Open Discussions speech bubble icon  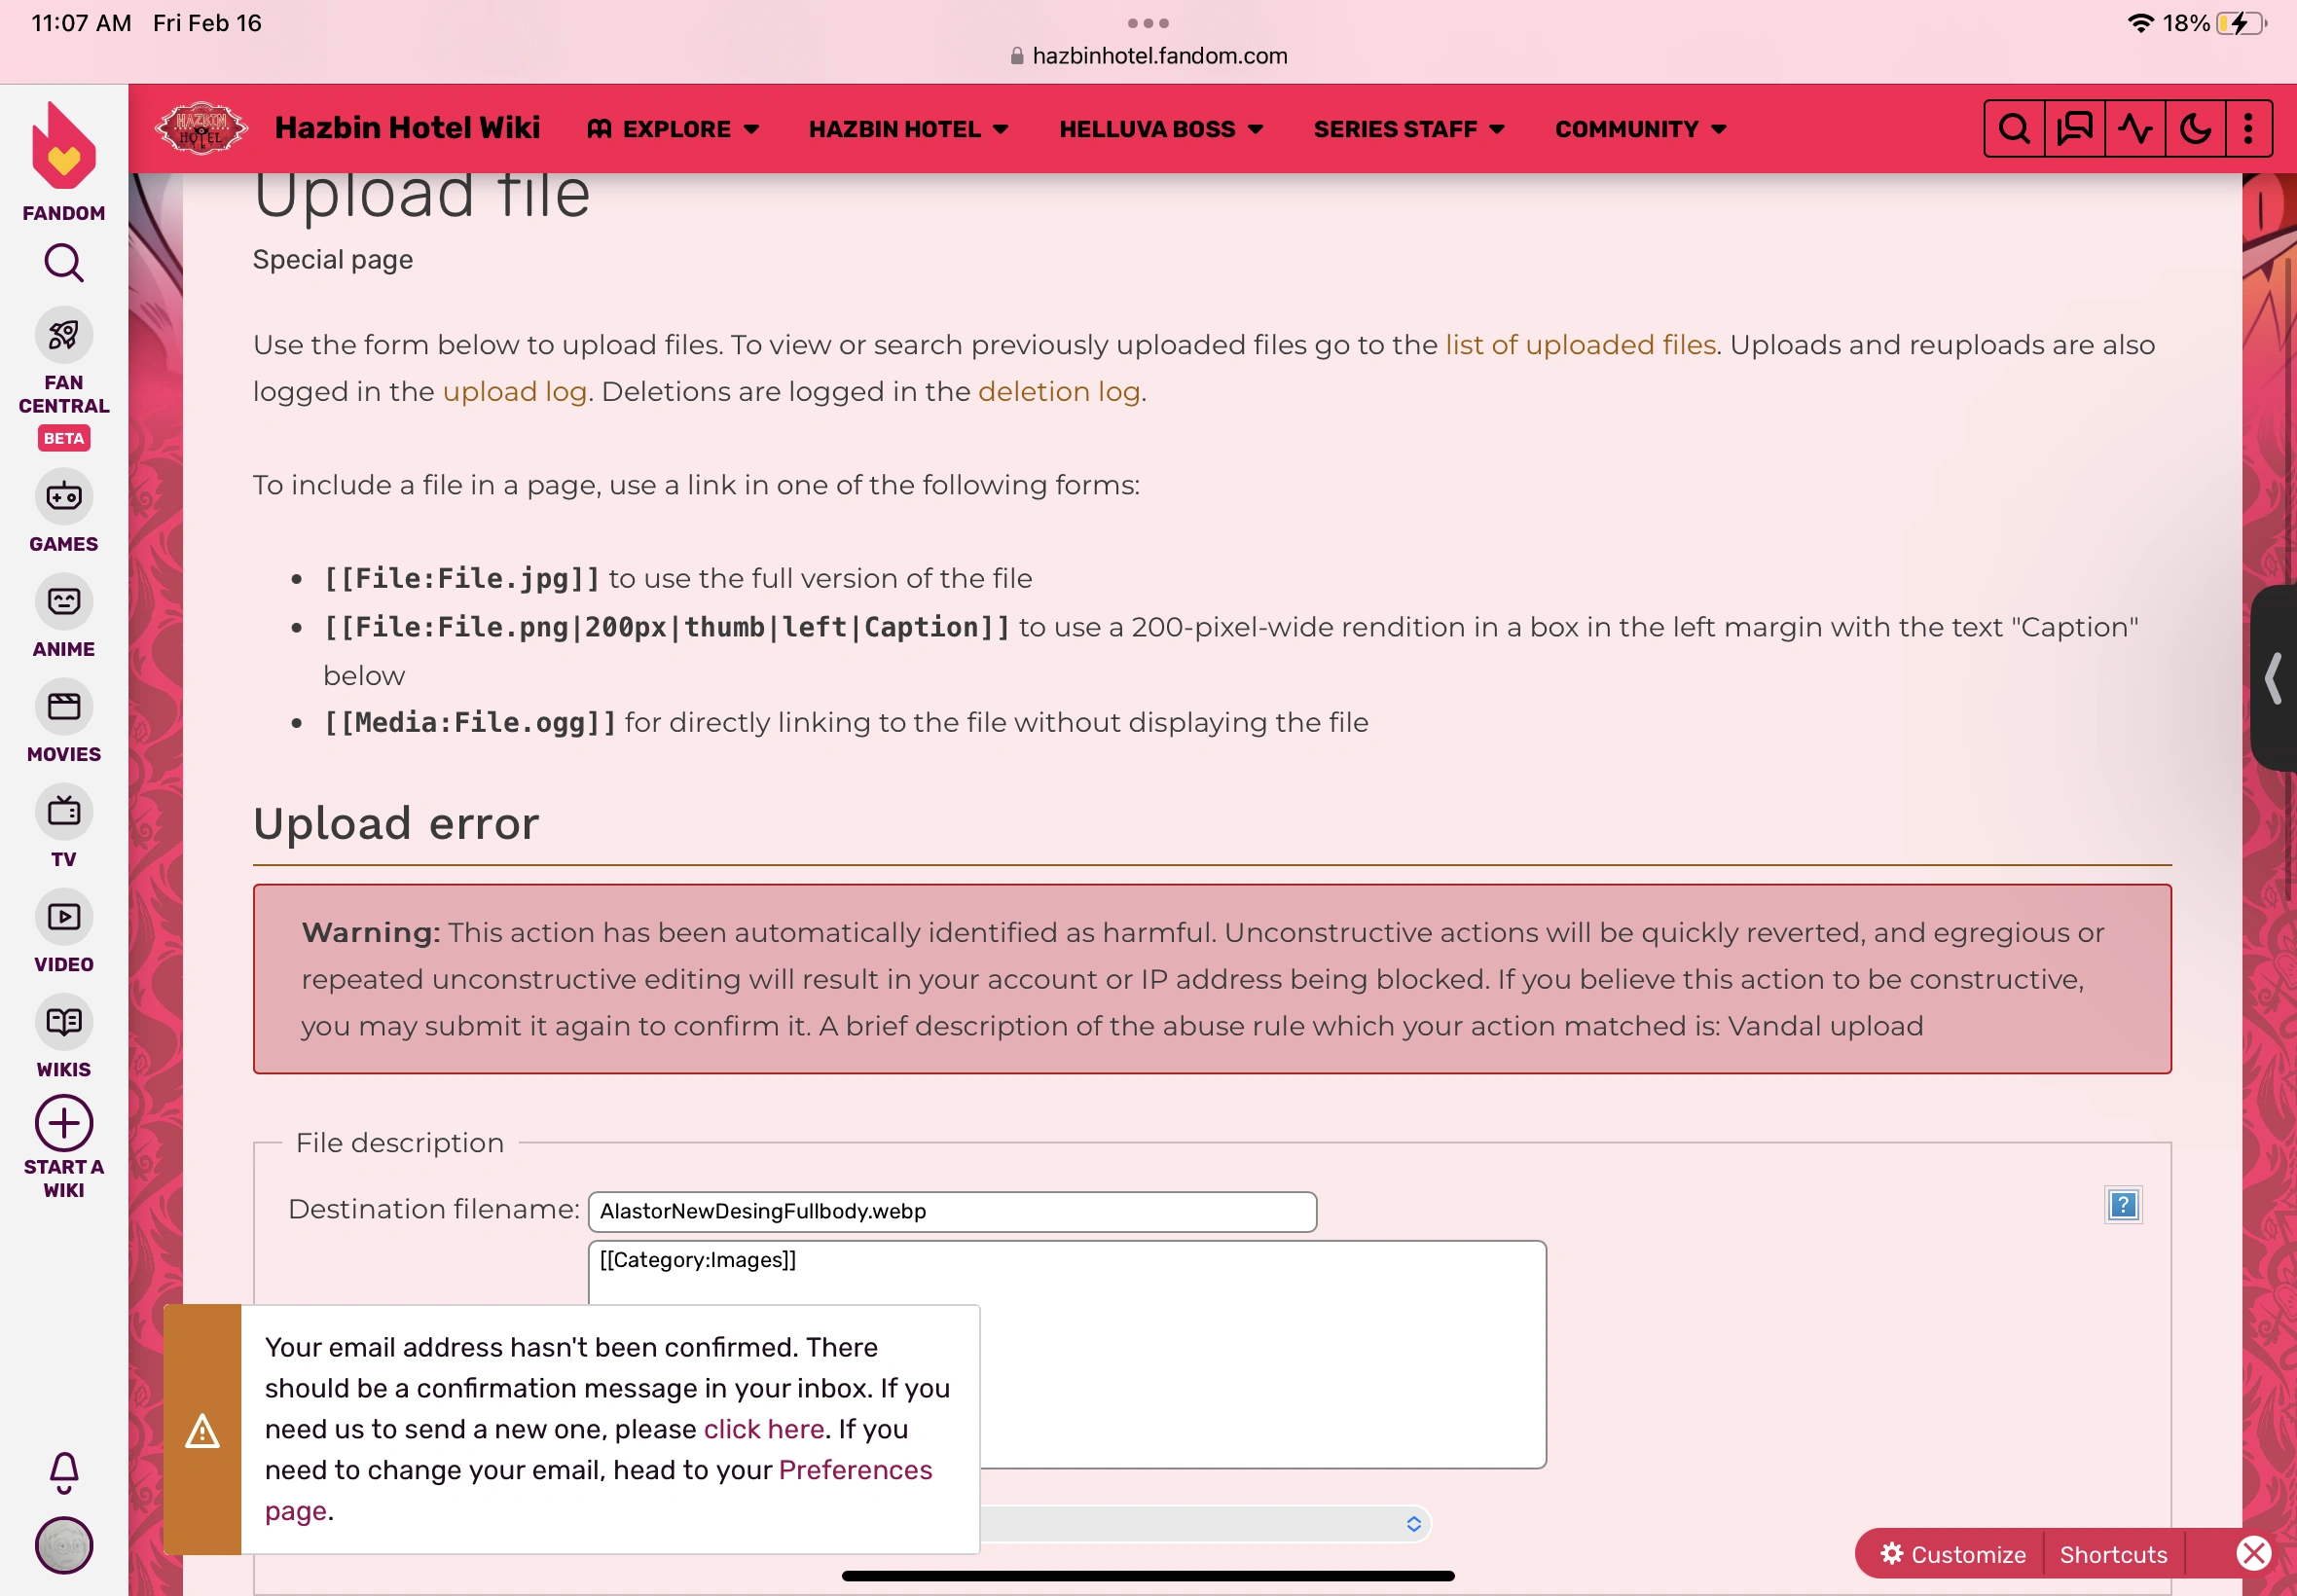(2075, 129)
